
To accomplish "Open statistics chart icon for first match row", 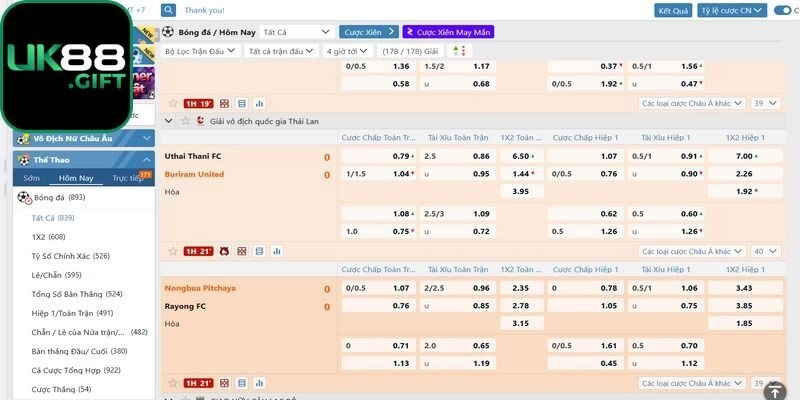I will click(x=259, y=103).
